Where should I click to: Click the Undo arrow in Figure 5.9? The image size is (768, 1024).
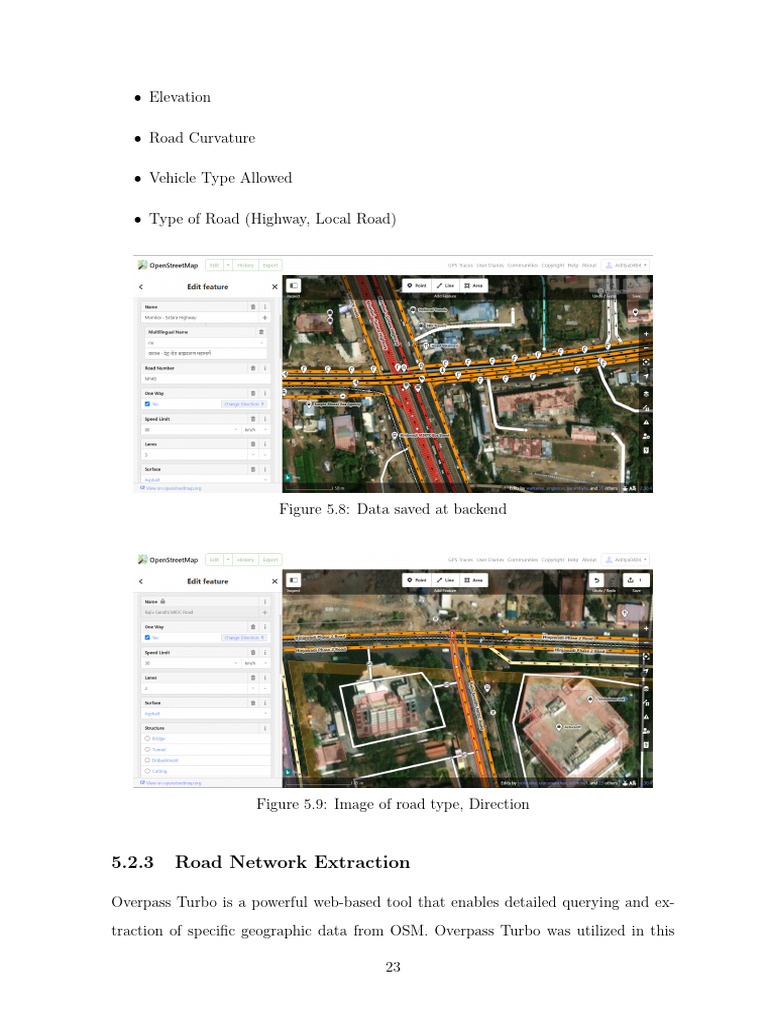tap(597, 580)
